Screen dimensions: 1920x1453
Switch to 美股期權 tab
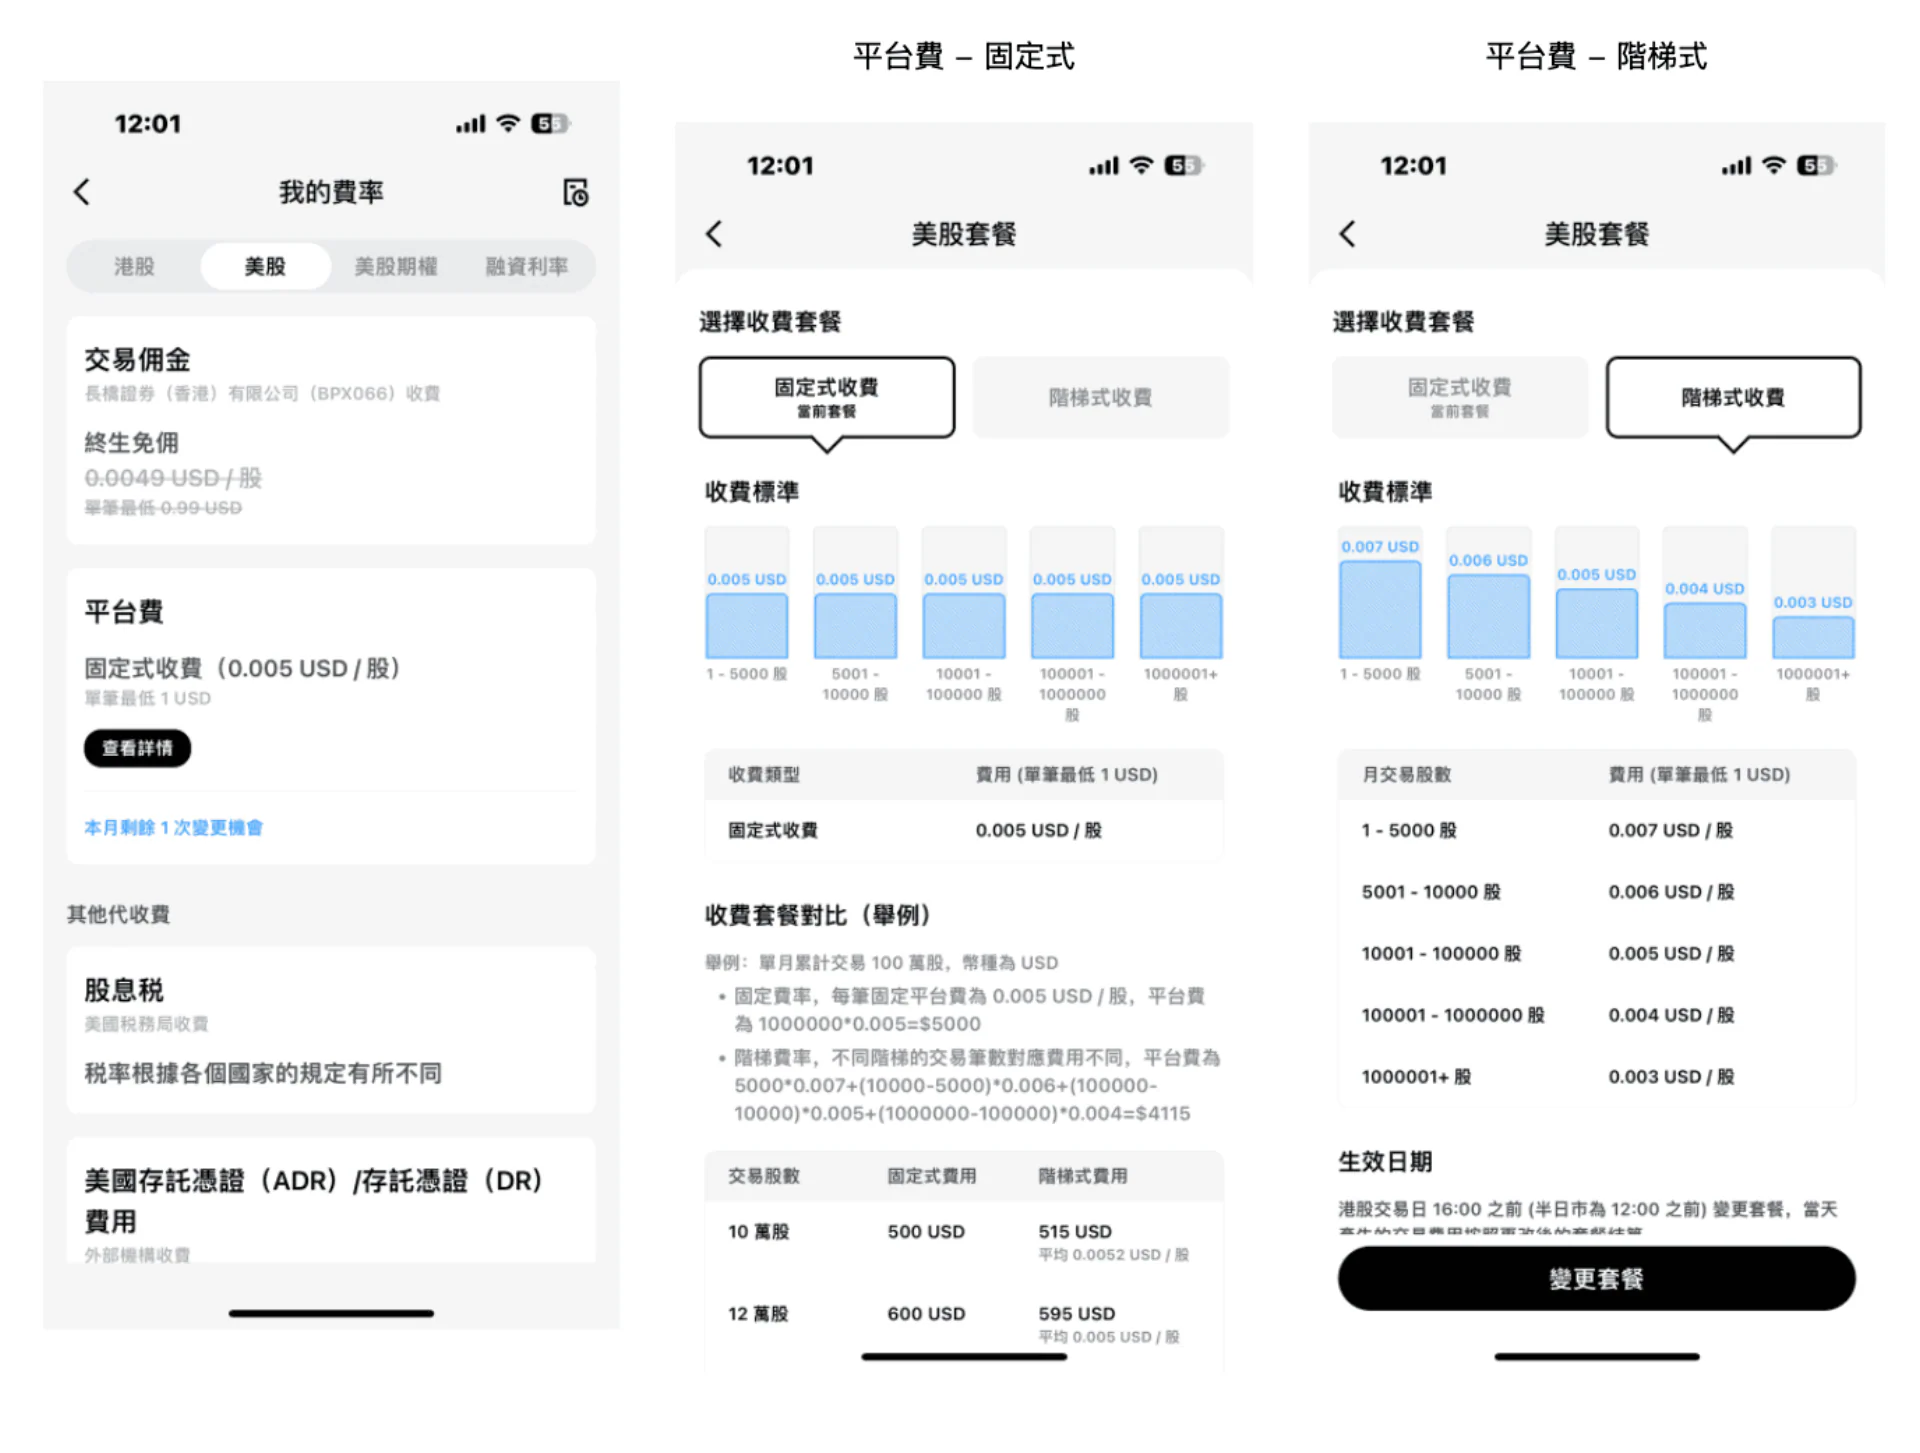(x=396, y=267)
